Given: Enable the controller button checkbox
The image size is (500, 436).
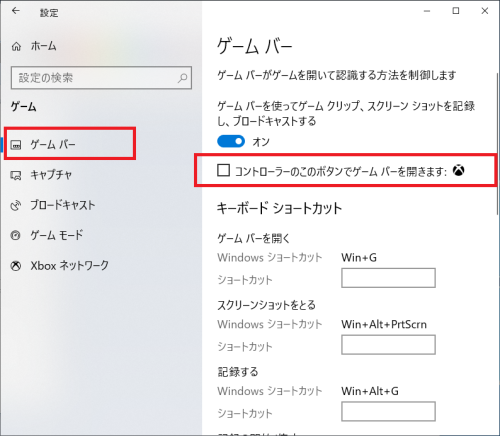Looking at the screenshot, I should pos(223,170).
